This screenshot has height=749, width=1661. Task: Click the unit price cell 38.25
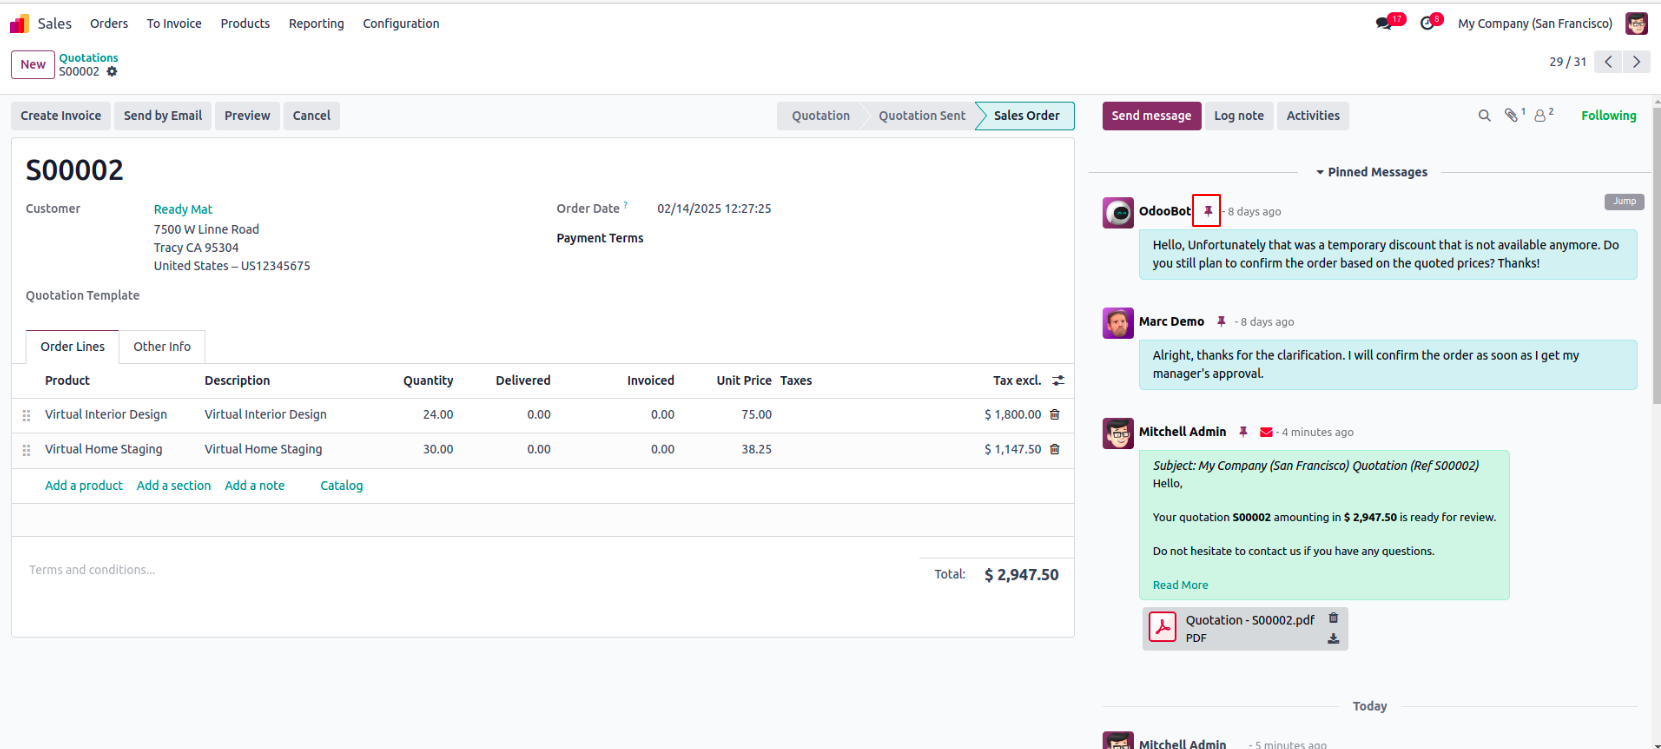(x=756, y=450)
